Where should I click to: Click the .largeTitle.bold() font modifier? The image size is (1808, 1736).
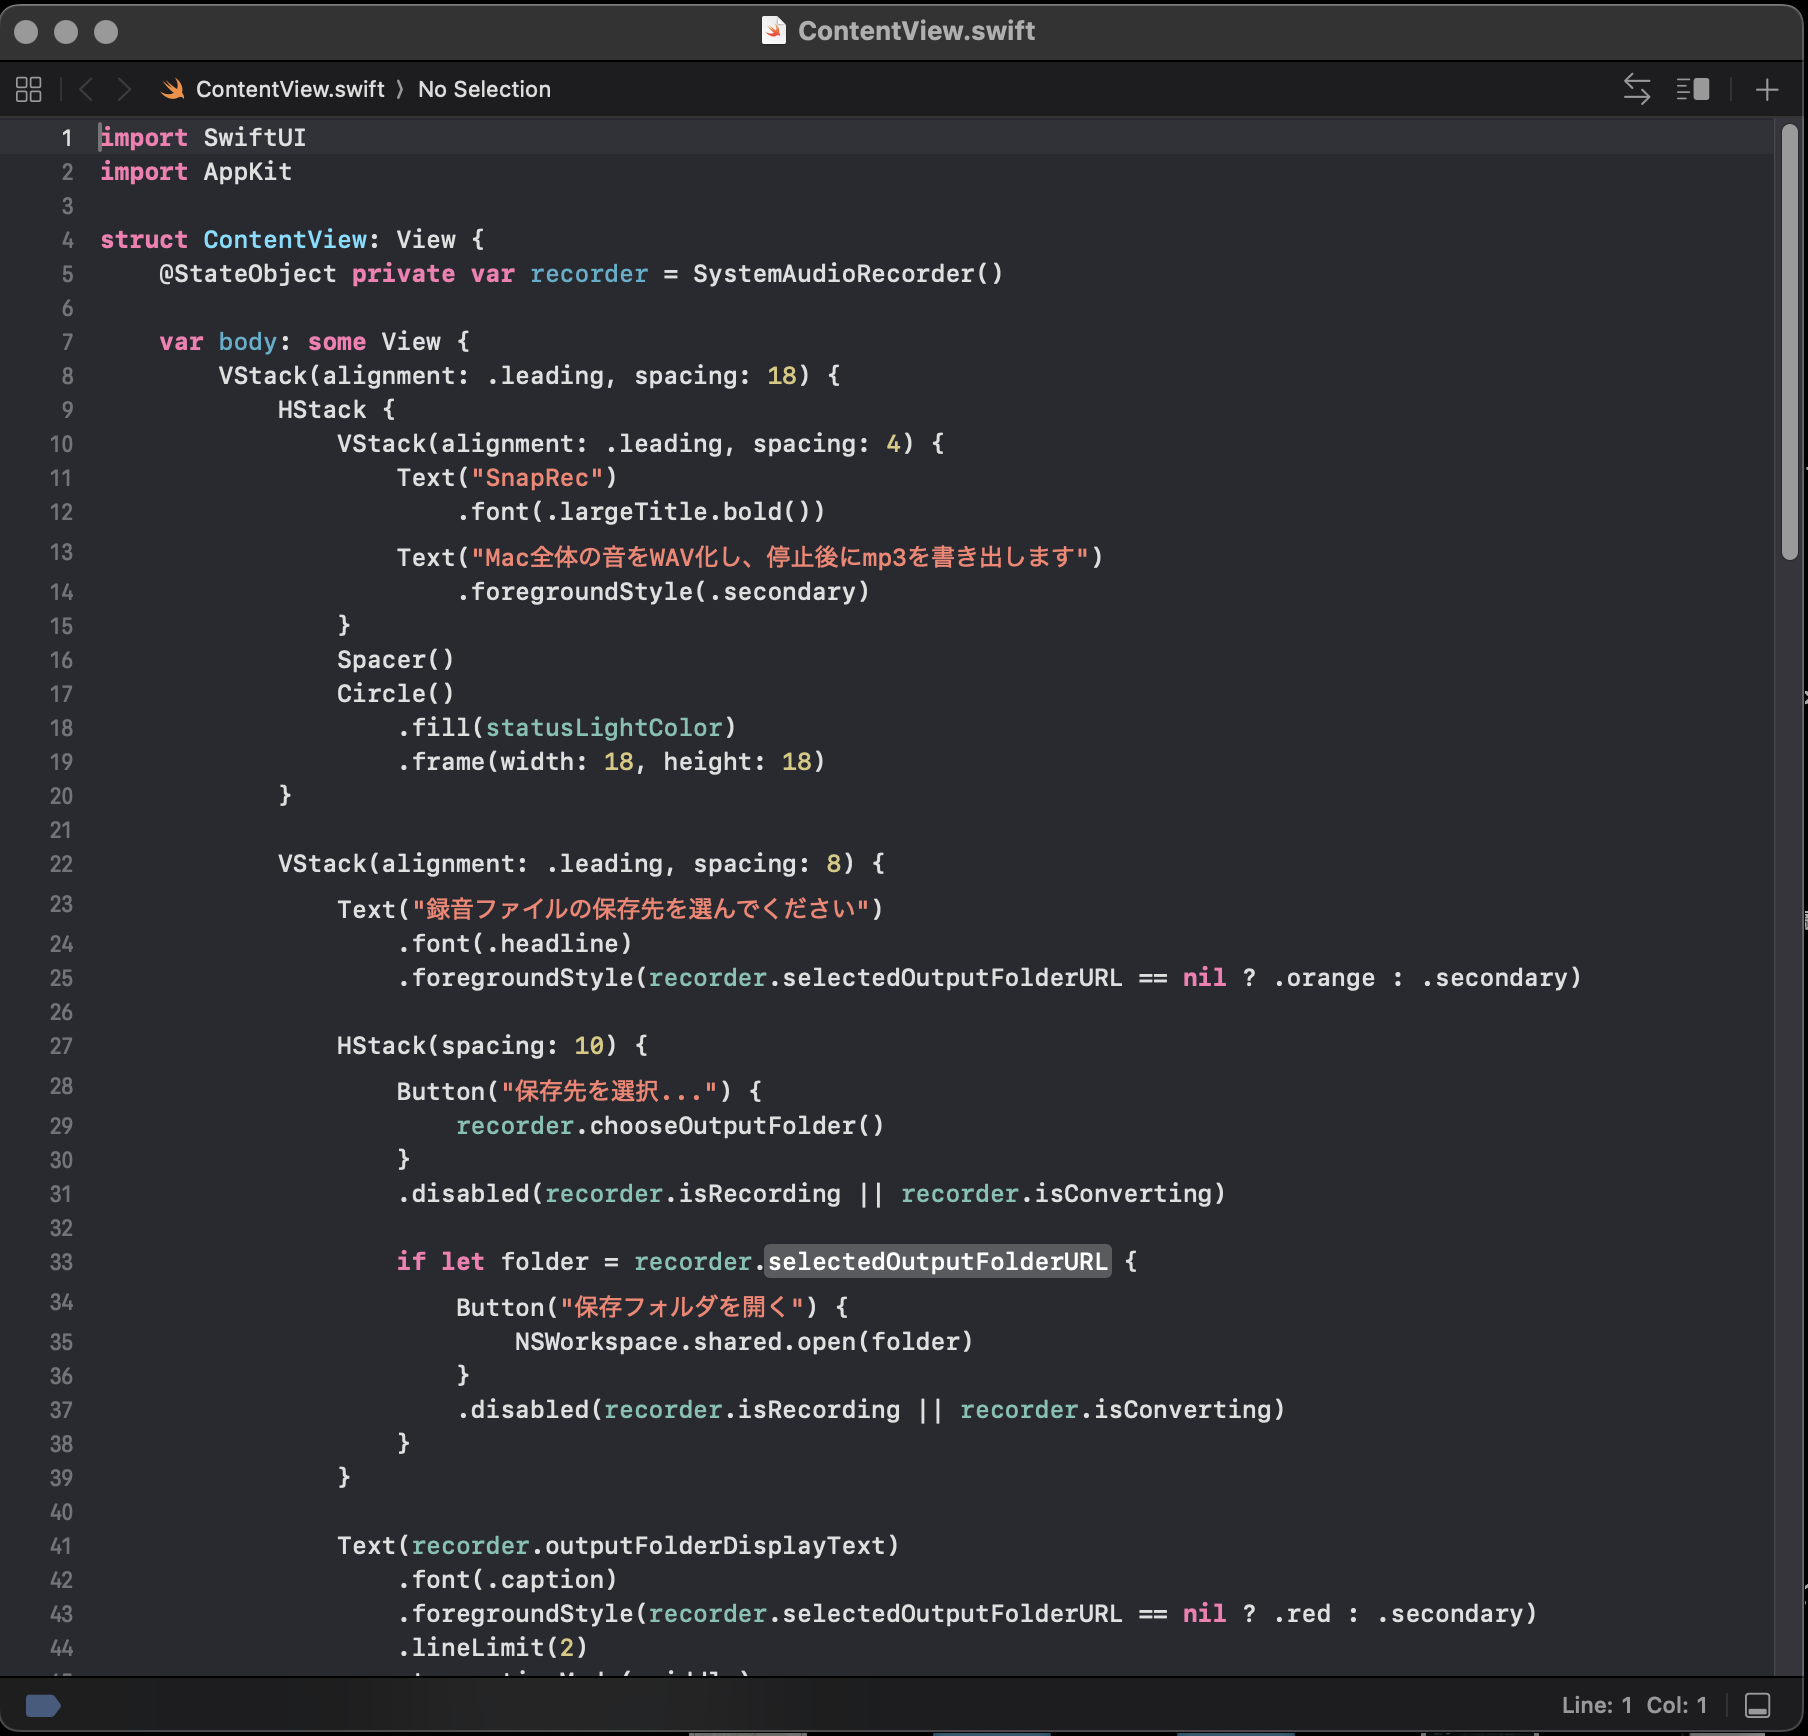[x=642, y=512]
